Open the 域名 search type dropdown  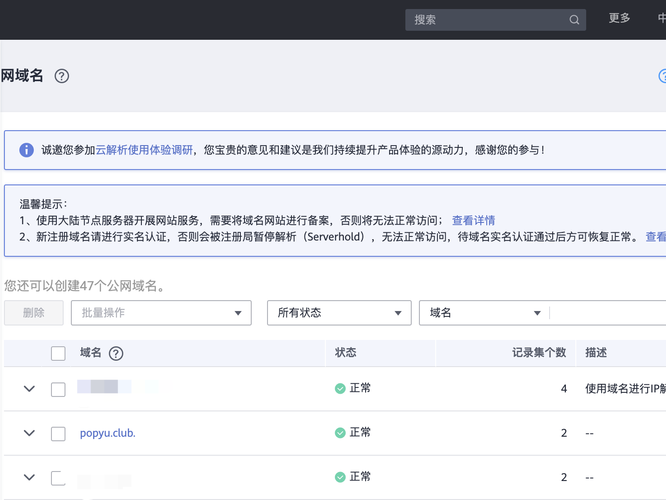tap(484, 313)
